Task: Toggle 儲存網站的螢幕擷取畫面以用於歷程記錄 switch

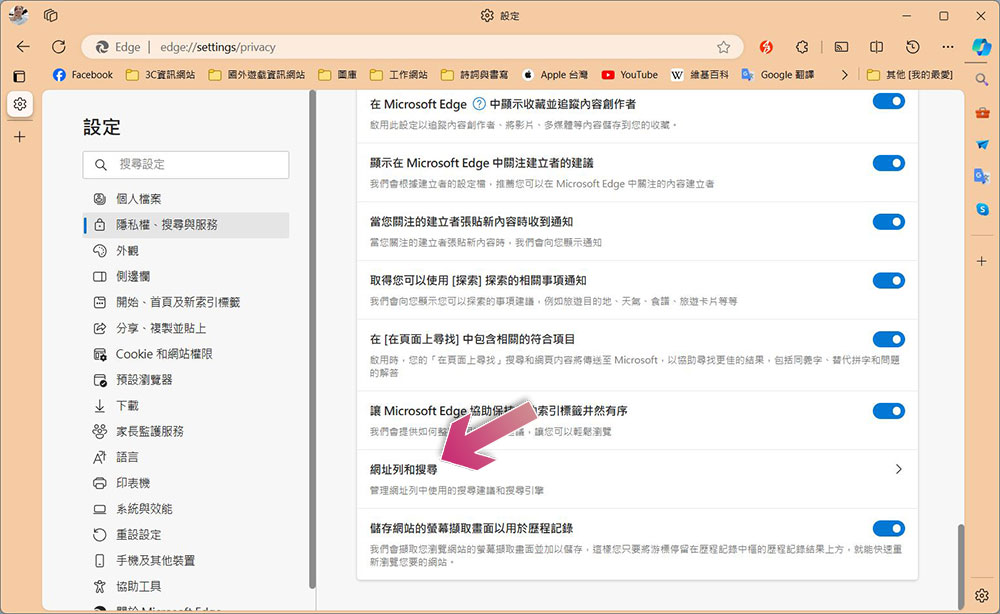Action: tap(888, 528)
